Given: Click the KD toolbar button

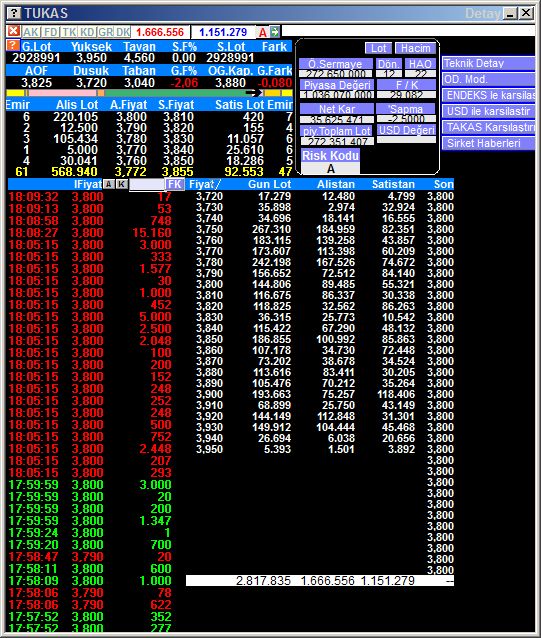Looking at the screenshot, I should tap(87, 32).
